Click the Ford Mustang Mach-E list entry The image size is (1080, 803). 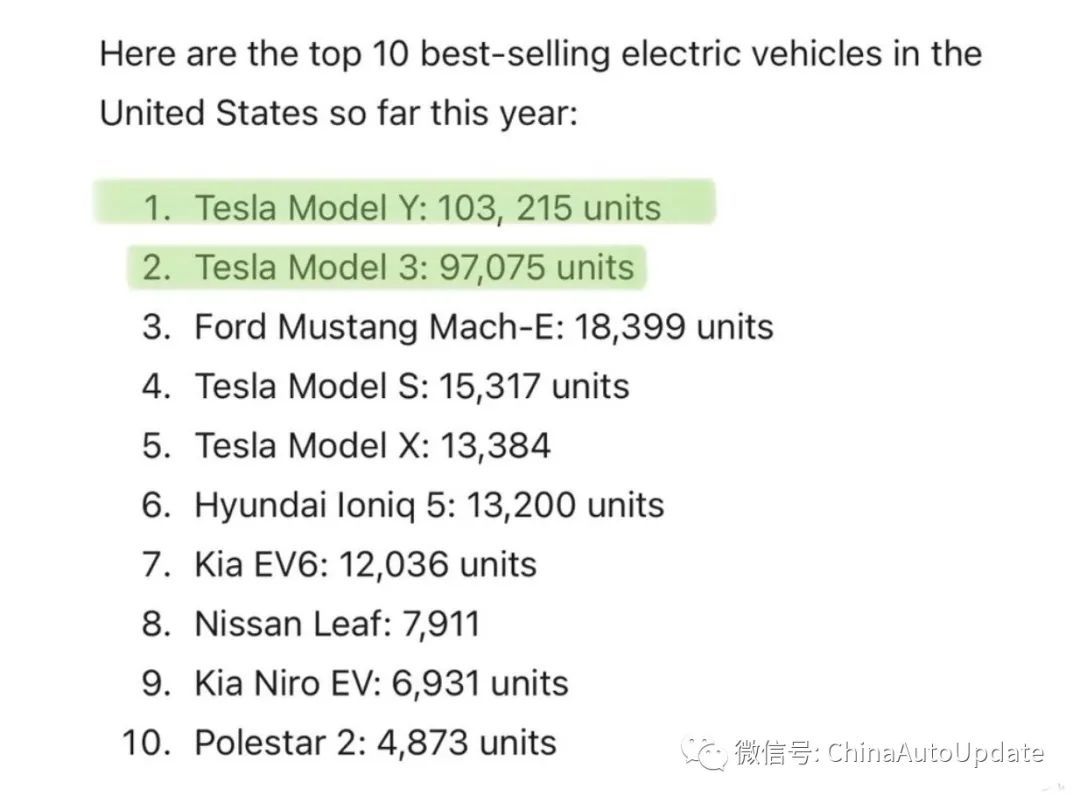(x=457, y=327)
